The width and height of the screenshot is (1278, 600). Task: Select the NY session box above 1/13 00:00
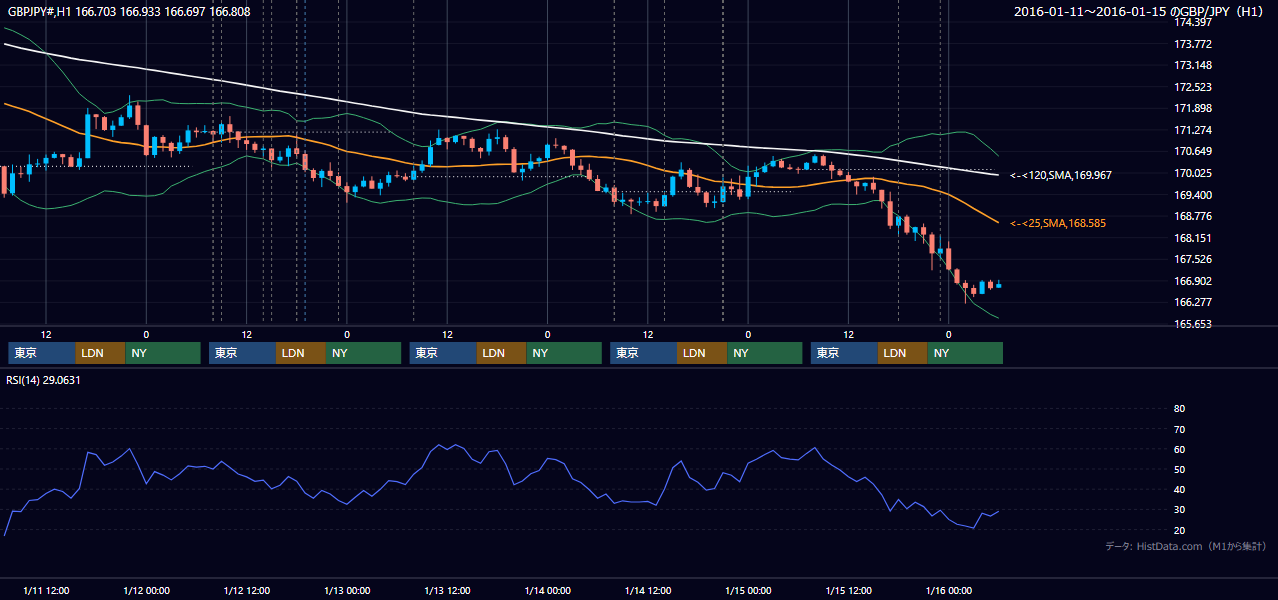pyautogui.click(x=364, y=353)
